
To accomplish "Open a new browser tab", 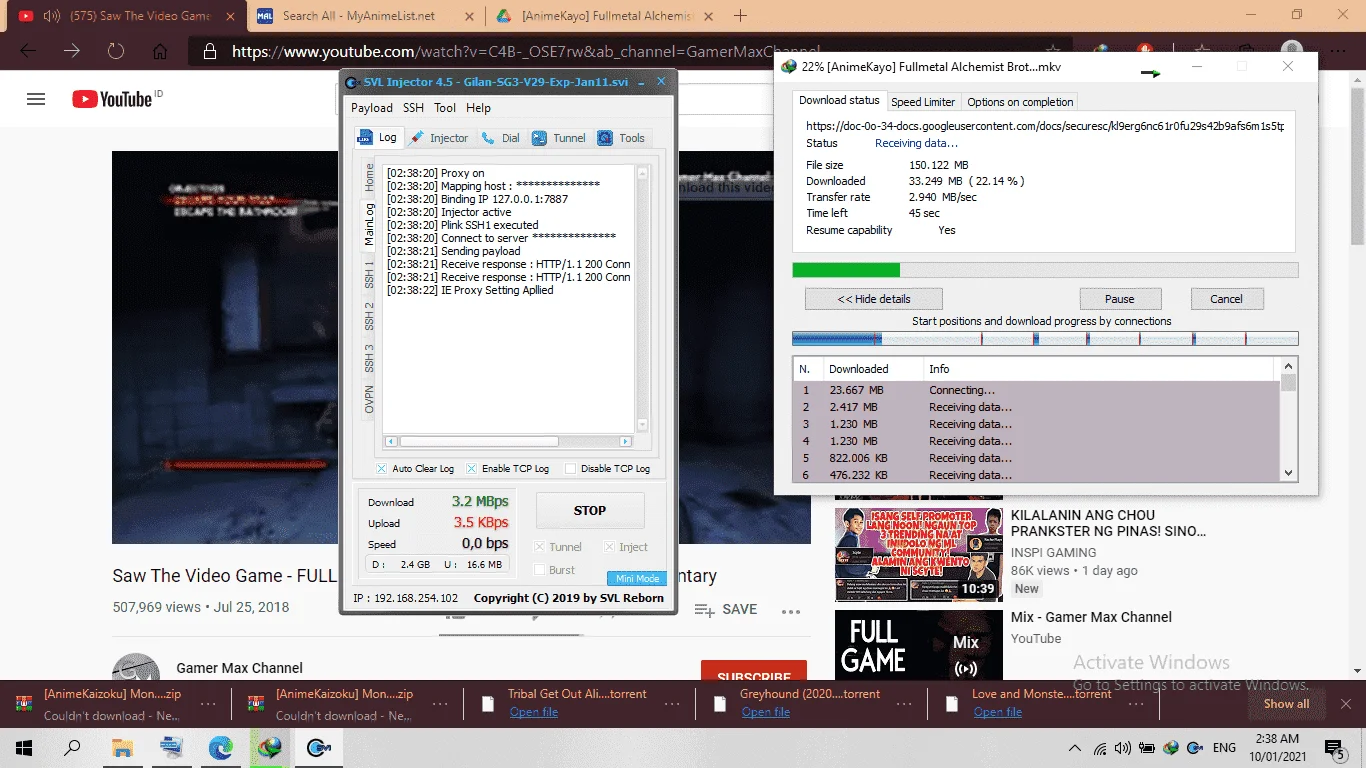I will point(741,15).
